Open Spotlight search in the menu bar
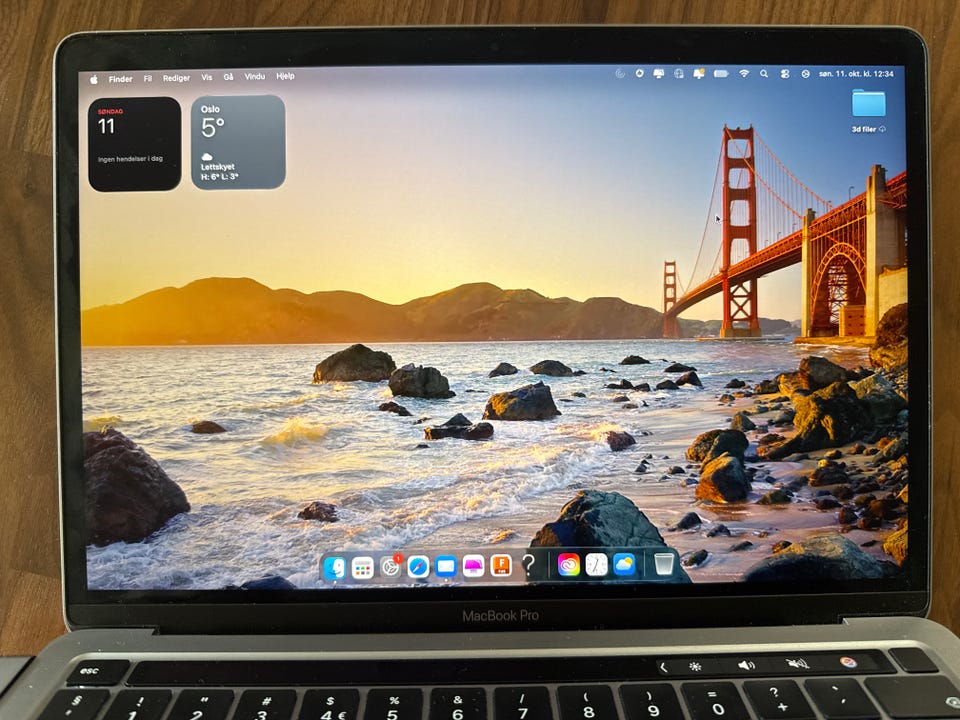 click(x=764, y=73)
